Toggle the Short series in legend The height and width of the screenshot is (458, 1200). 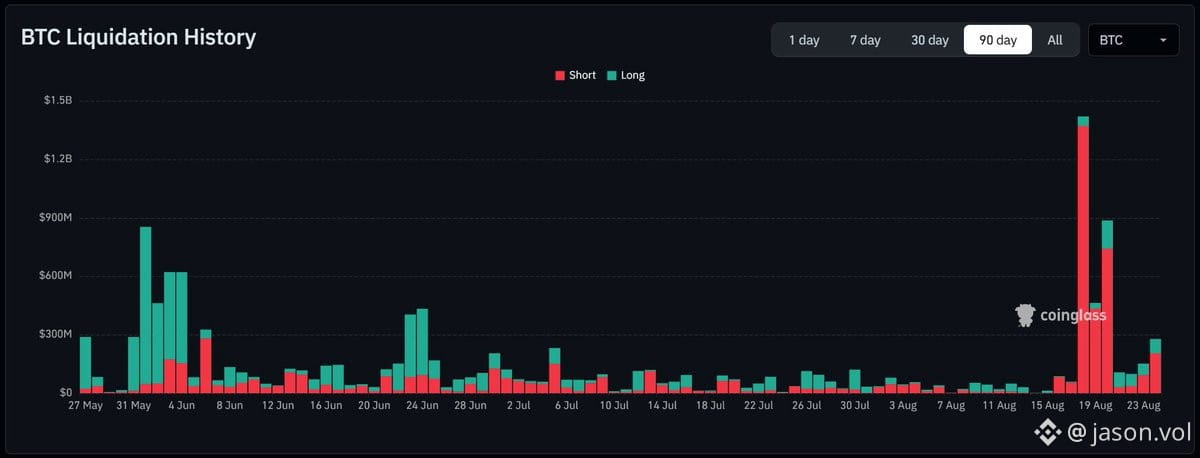coord(576,75)
